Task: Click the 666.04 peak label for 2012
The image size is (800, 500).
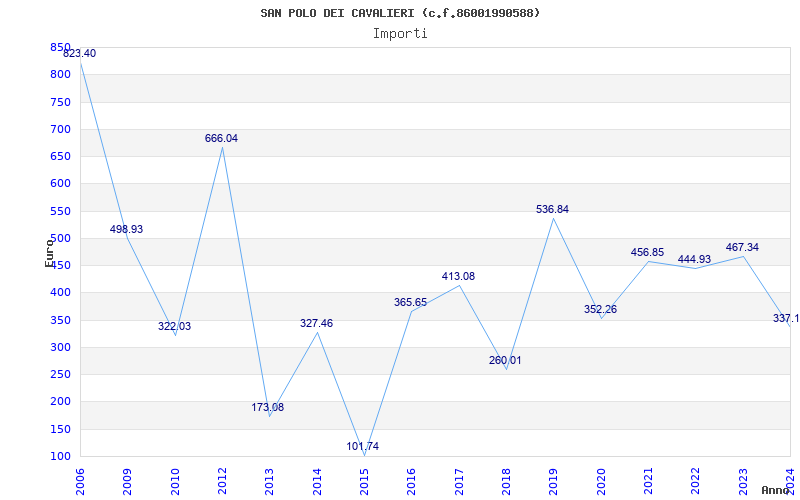Action: coord(221,138)
